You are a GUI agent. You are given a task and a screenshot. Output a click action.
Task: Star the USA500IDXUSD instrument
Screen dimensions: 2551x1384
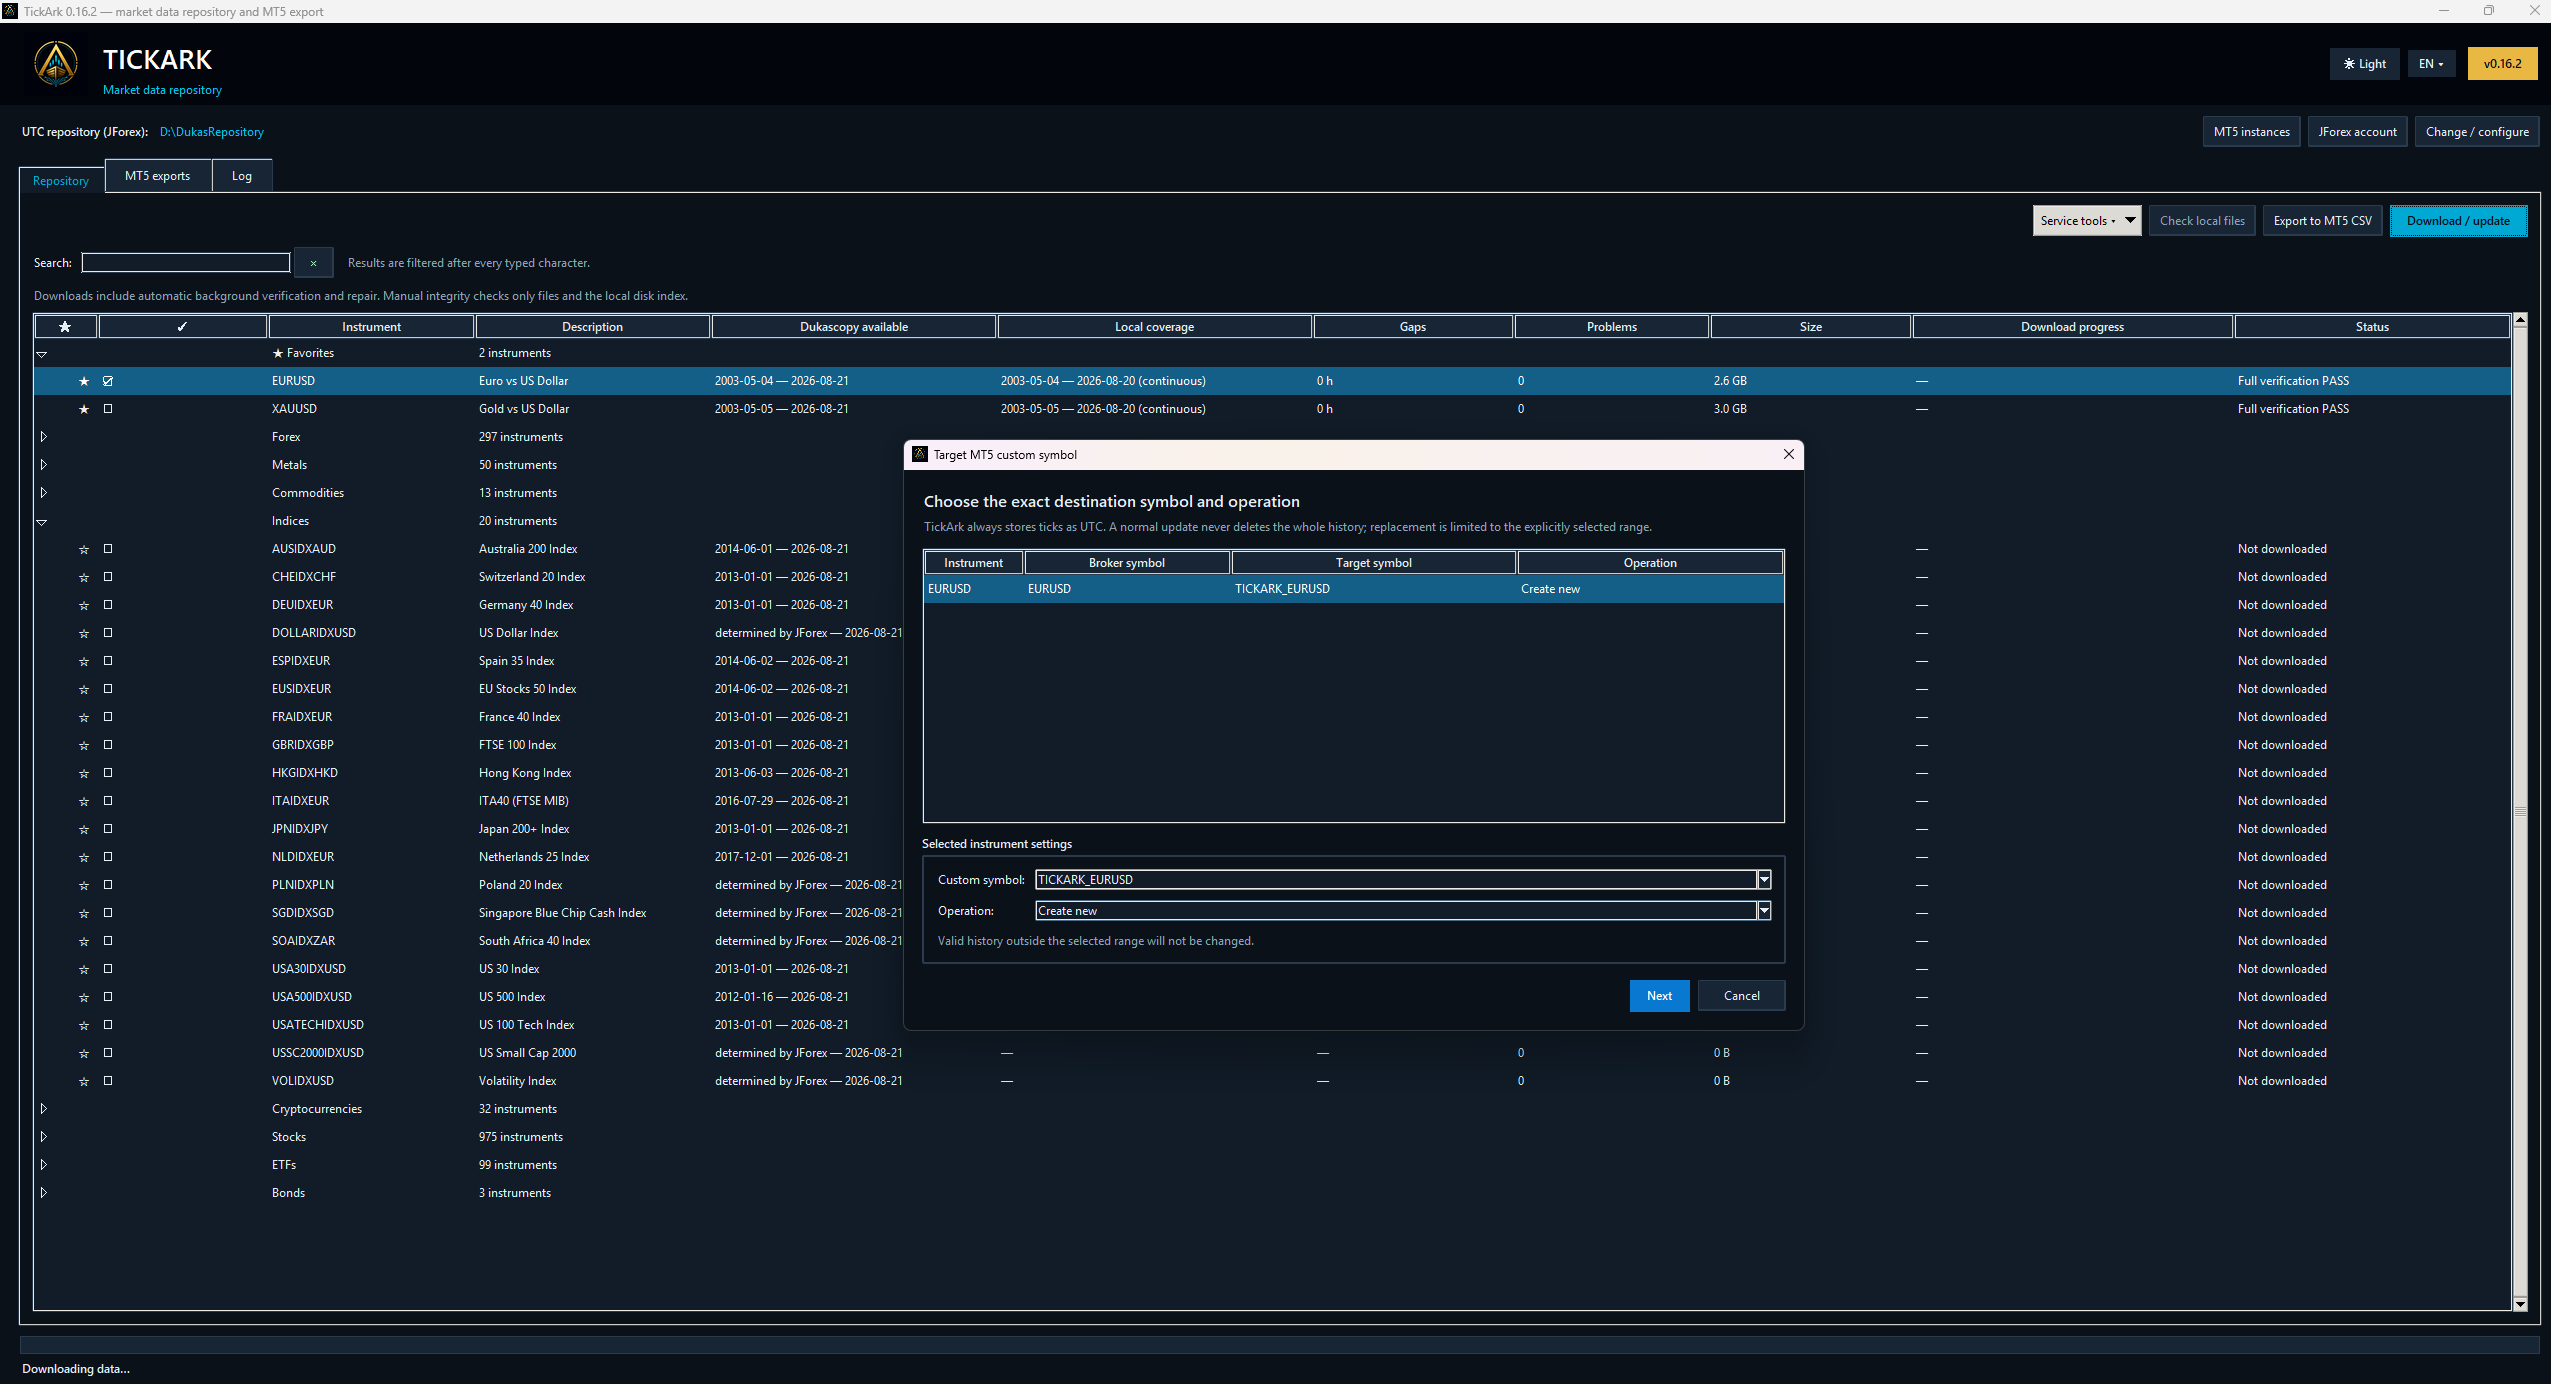click(x=84, y=997)
